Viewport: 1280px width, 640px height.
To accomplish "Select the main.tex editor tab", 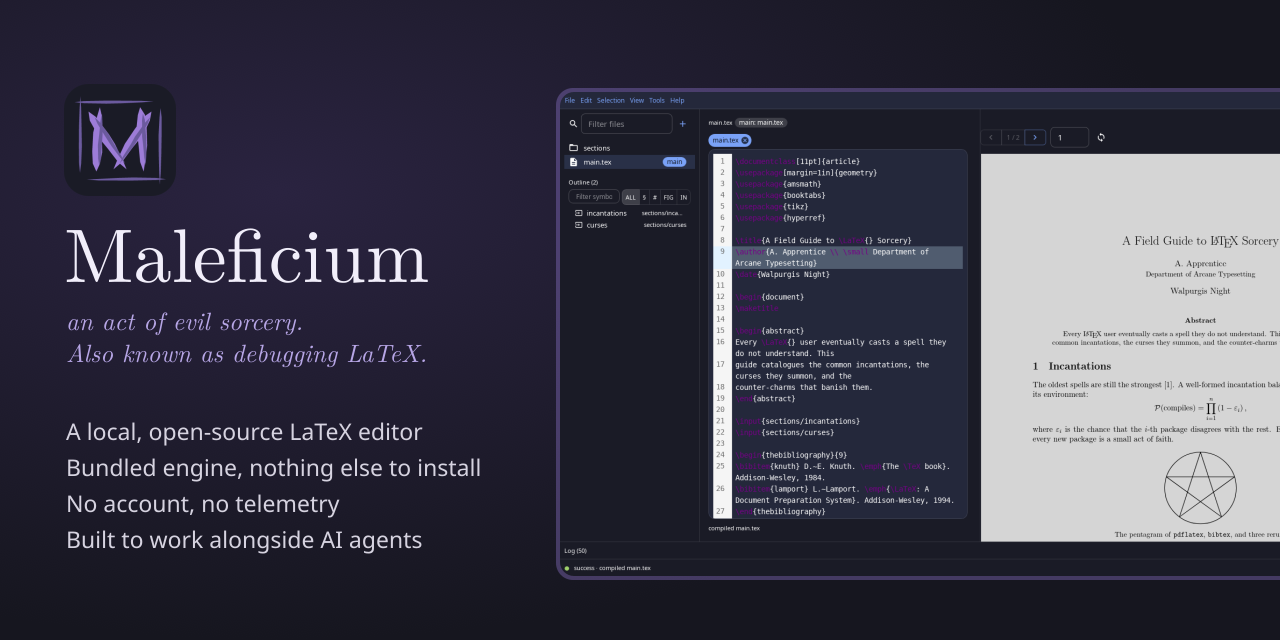I will (x=730, y=140).
